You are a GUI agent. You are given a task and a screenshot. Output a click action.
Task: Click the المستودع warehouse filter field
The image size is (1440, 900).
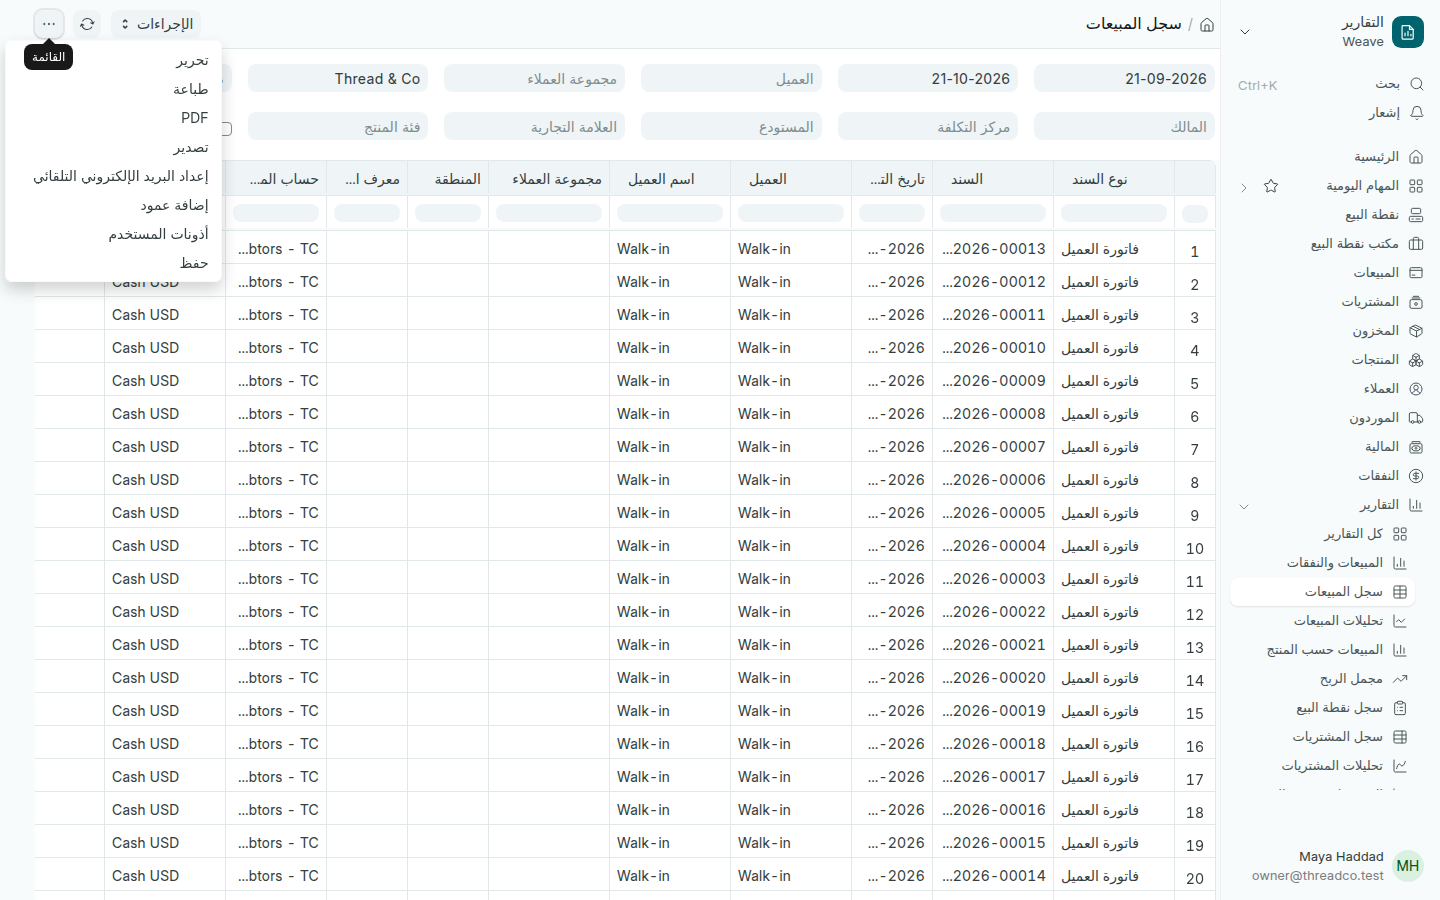click(x=731, y=127)
